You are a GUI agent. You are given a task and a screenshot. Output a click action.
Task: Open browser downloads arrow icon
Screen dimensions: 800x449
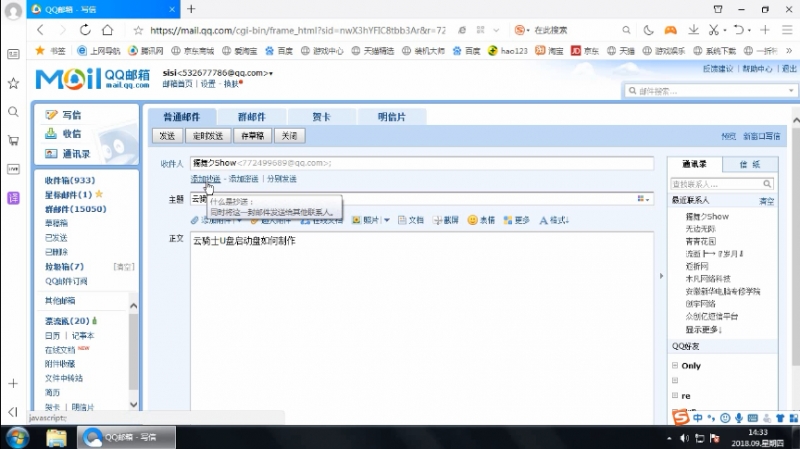pos(693,30)
